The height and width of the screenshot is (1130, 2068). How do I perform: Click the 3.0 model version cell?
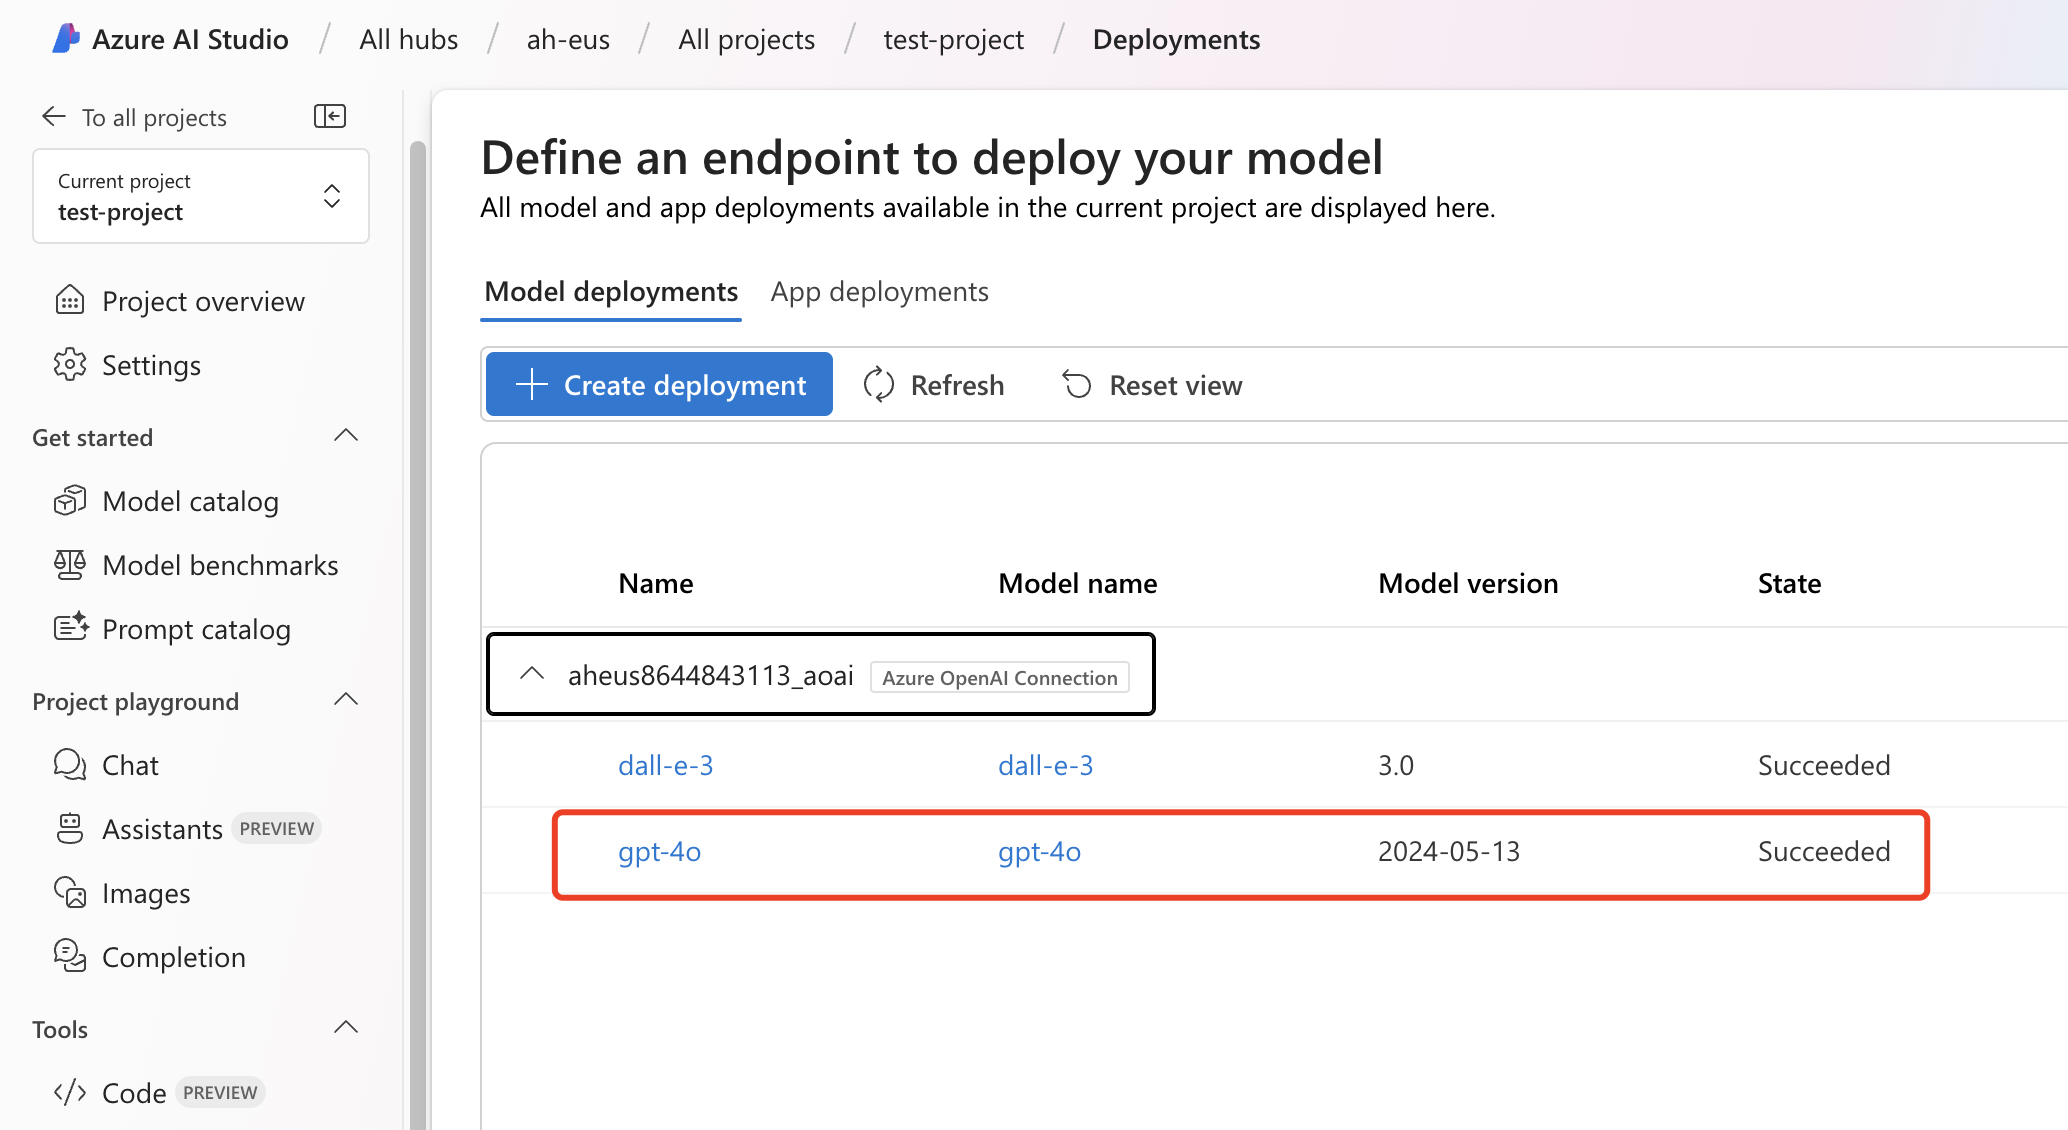coord(1396,765)
